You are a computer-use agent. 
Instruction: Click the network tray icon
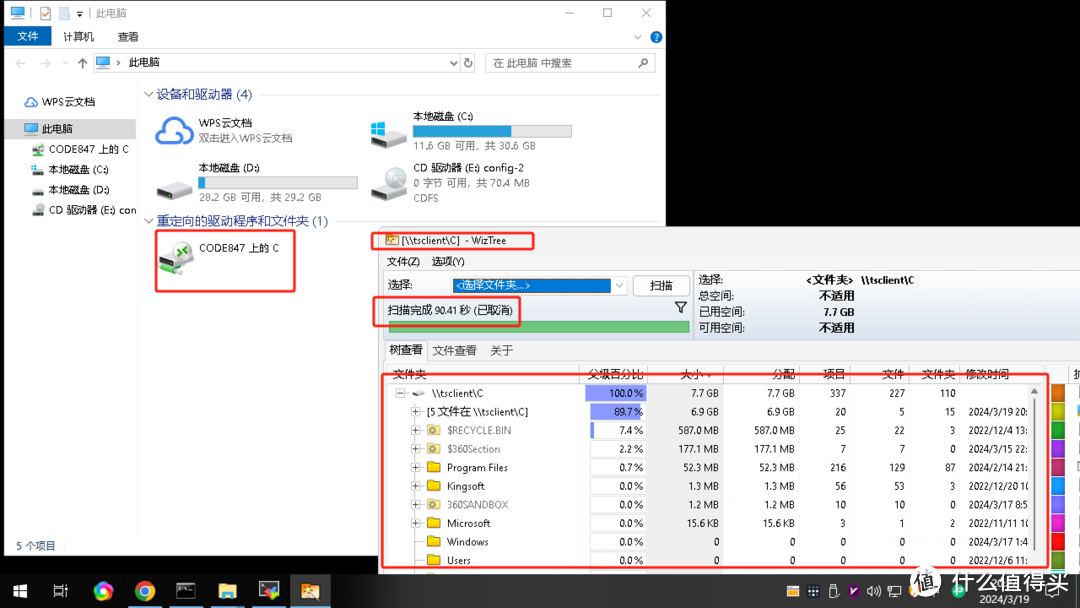pos(895,591)
